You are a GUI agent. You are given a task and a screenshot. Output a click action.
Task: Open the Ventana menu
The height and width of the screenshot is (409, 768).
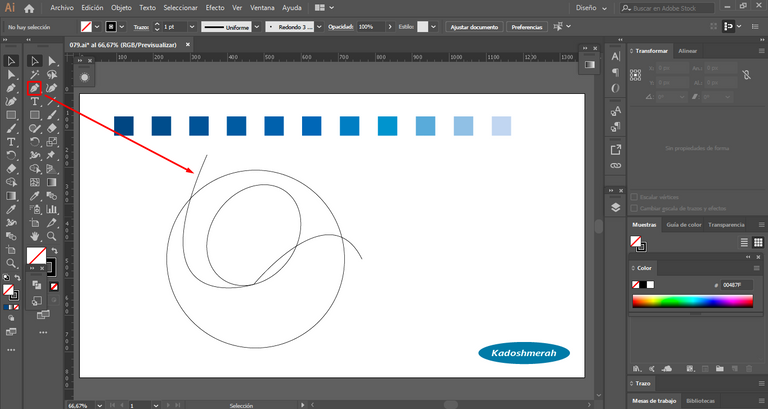[x=262, y=8]
